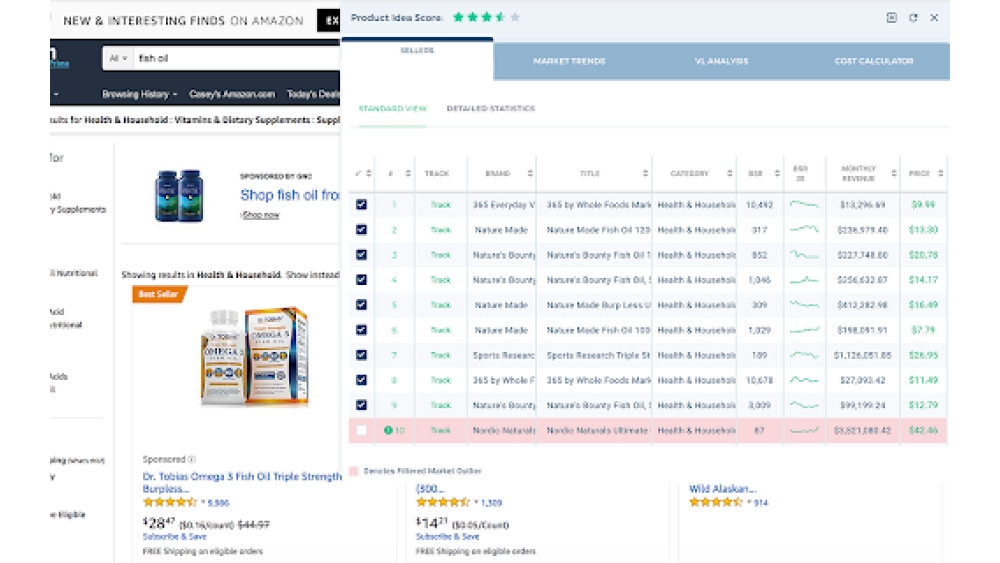Viewport: 1000px width, 563px height.
Task: Click revenue $1,126,051.85 in Sports Research row
Action: 862,355
